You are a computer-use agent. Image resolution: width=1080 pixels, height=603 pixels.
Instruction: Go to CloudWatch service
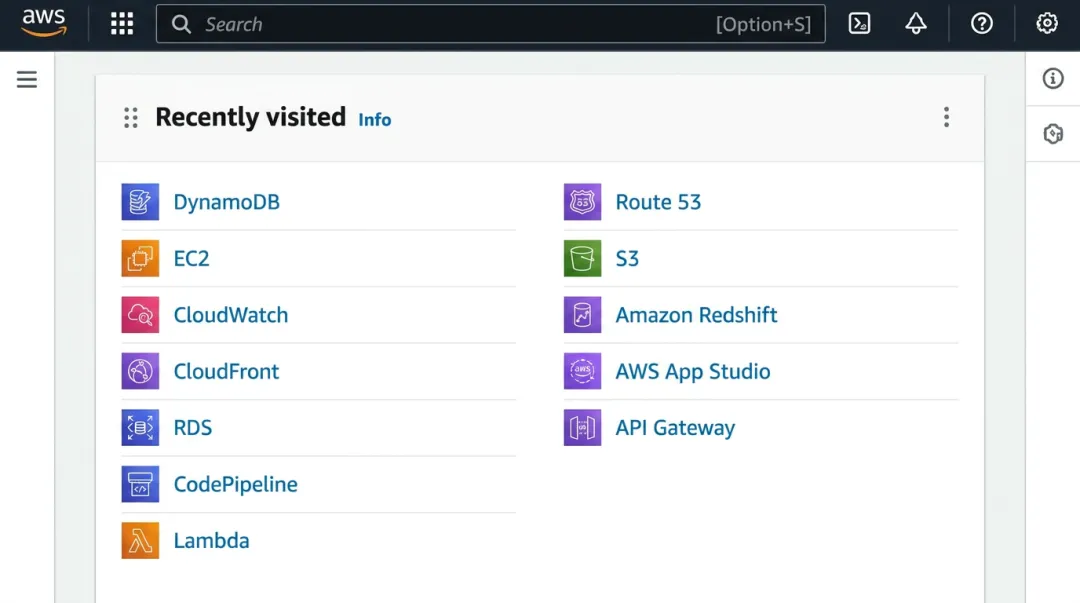pos(231,315)
